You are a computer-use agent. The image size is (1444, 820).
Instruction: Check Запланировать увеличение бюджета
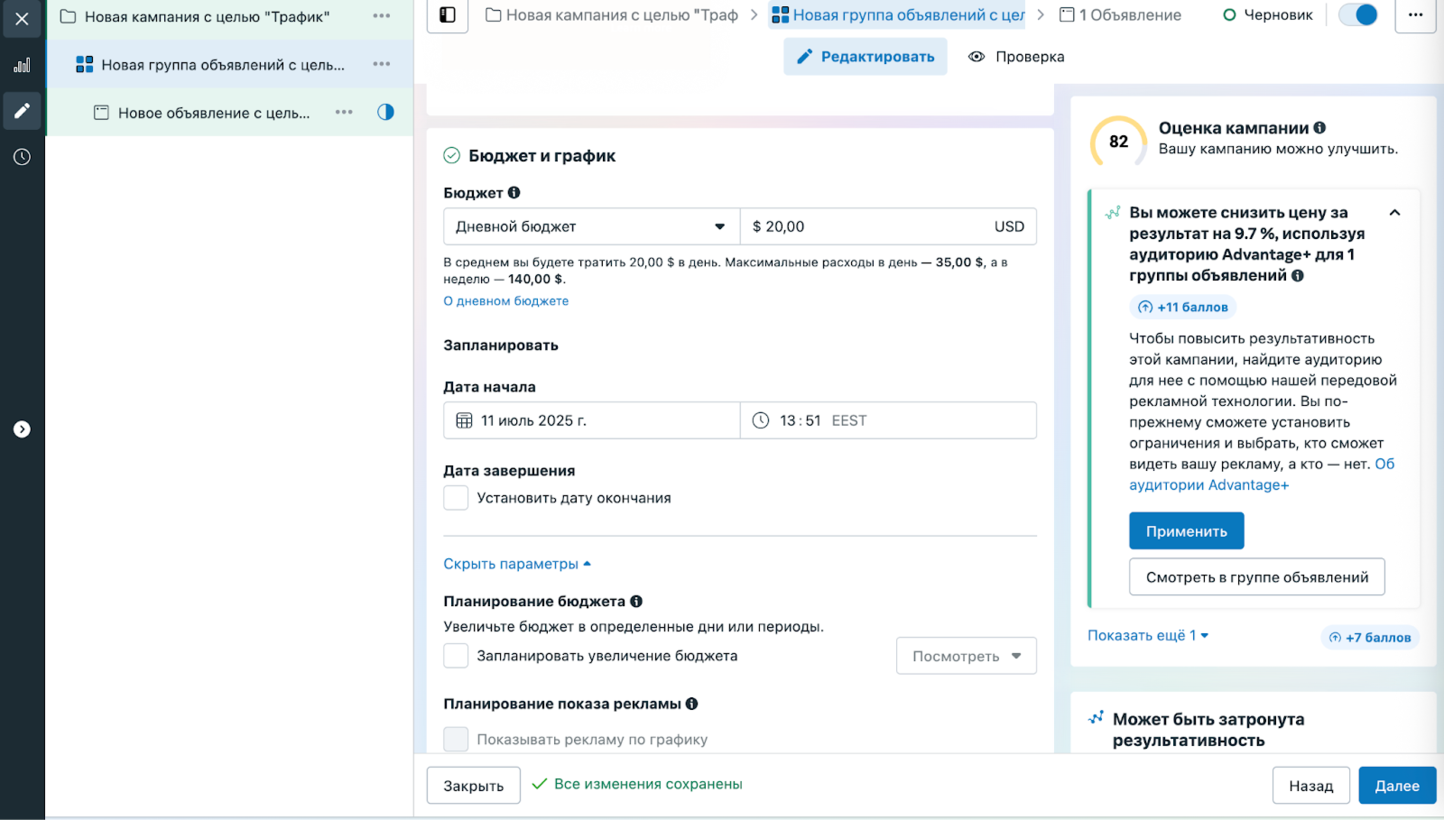coord(456,655)
